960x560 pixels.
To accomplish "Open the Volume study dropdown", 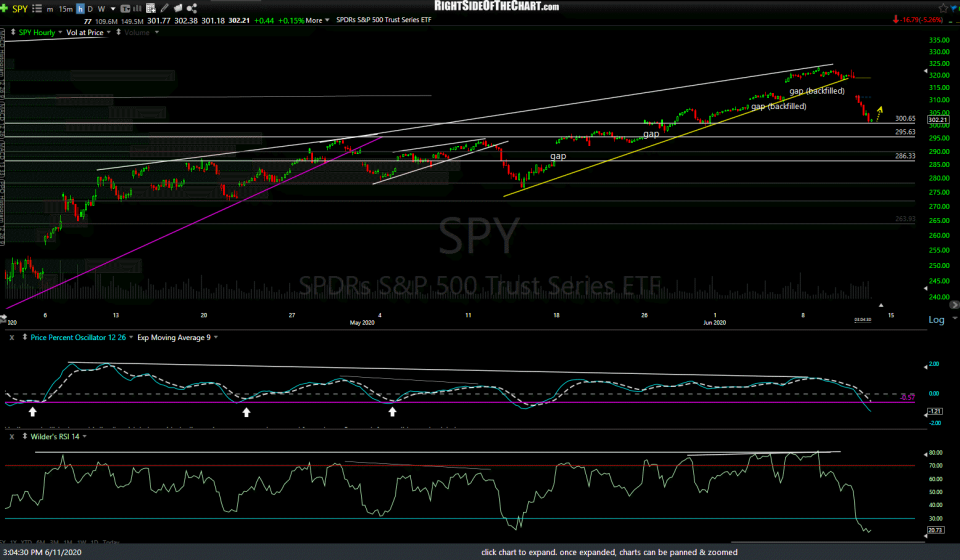I will click(x=157, y=32).
